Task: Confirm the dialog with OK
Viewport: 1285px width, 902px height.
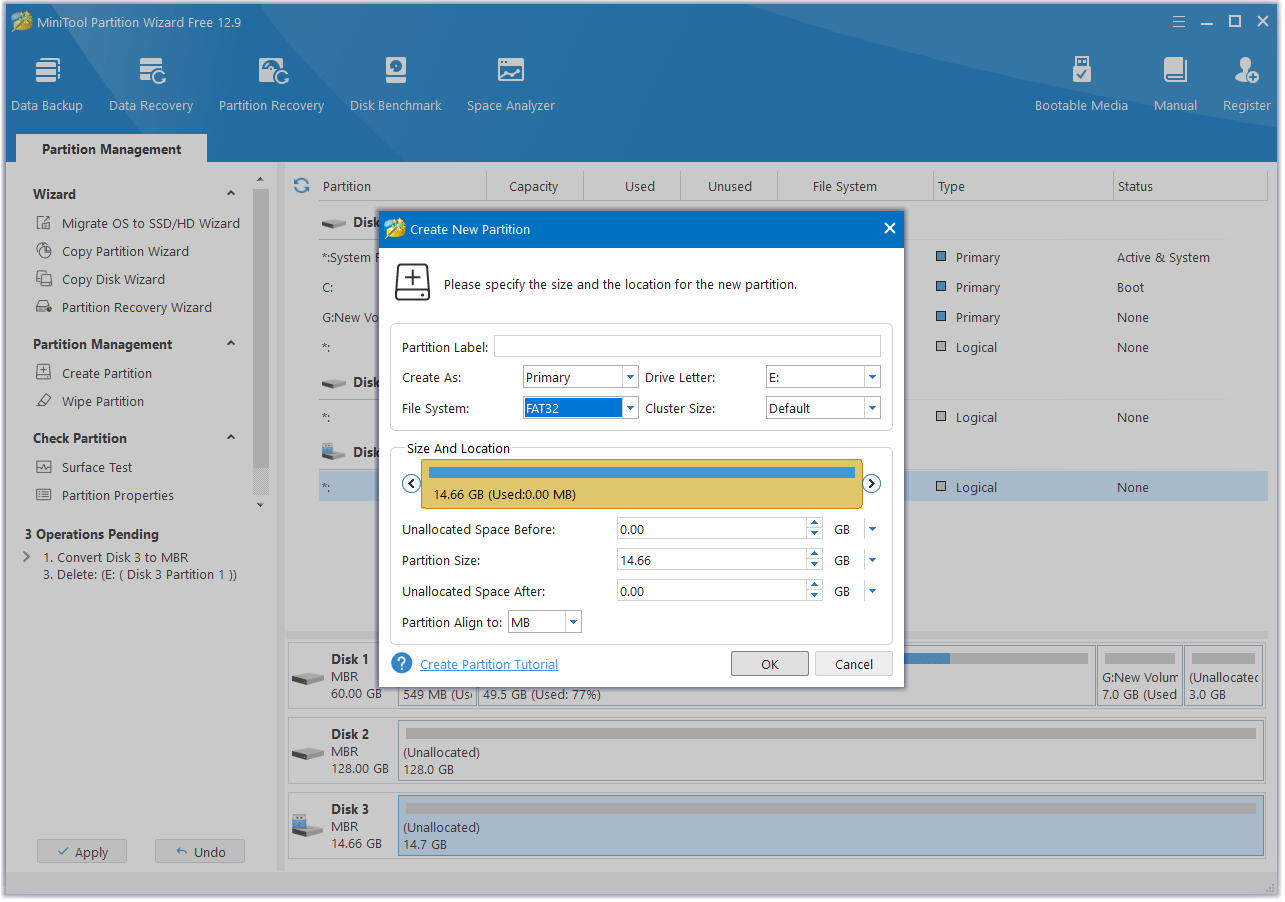Action: coord(770,664)
